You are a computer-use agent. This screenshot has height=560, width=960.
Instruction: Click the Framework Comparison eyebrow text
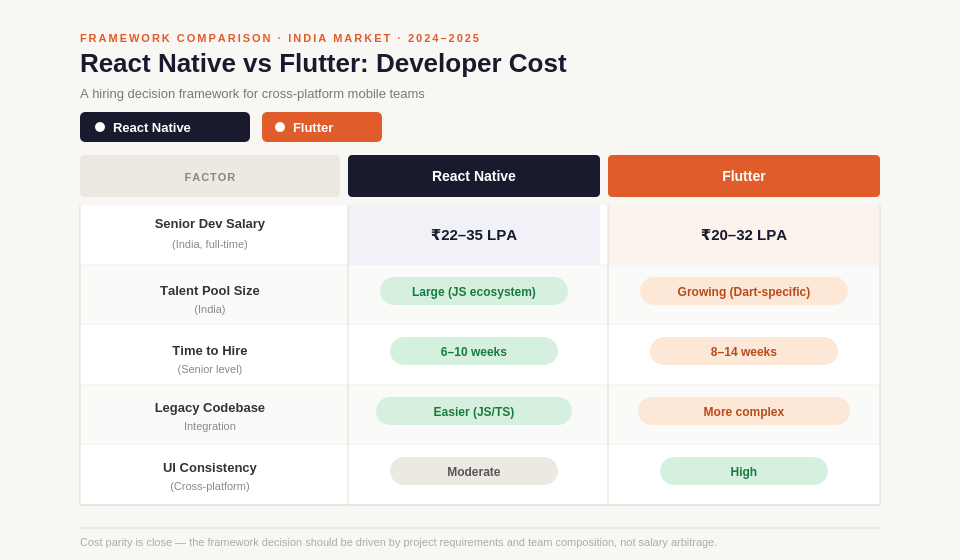coord(280,39)
